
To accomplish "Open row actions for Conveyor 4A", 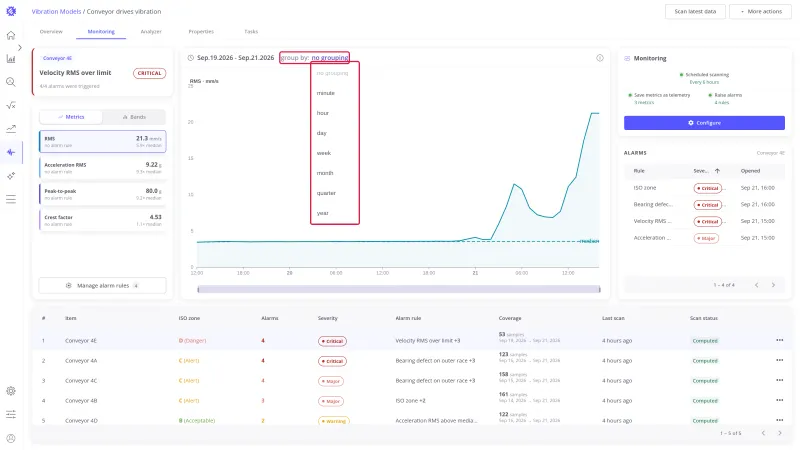I will pyautogui.click(x=780, y=360).
